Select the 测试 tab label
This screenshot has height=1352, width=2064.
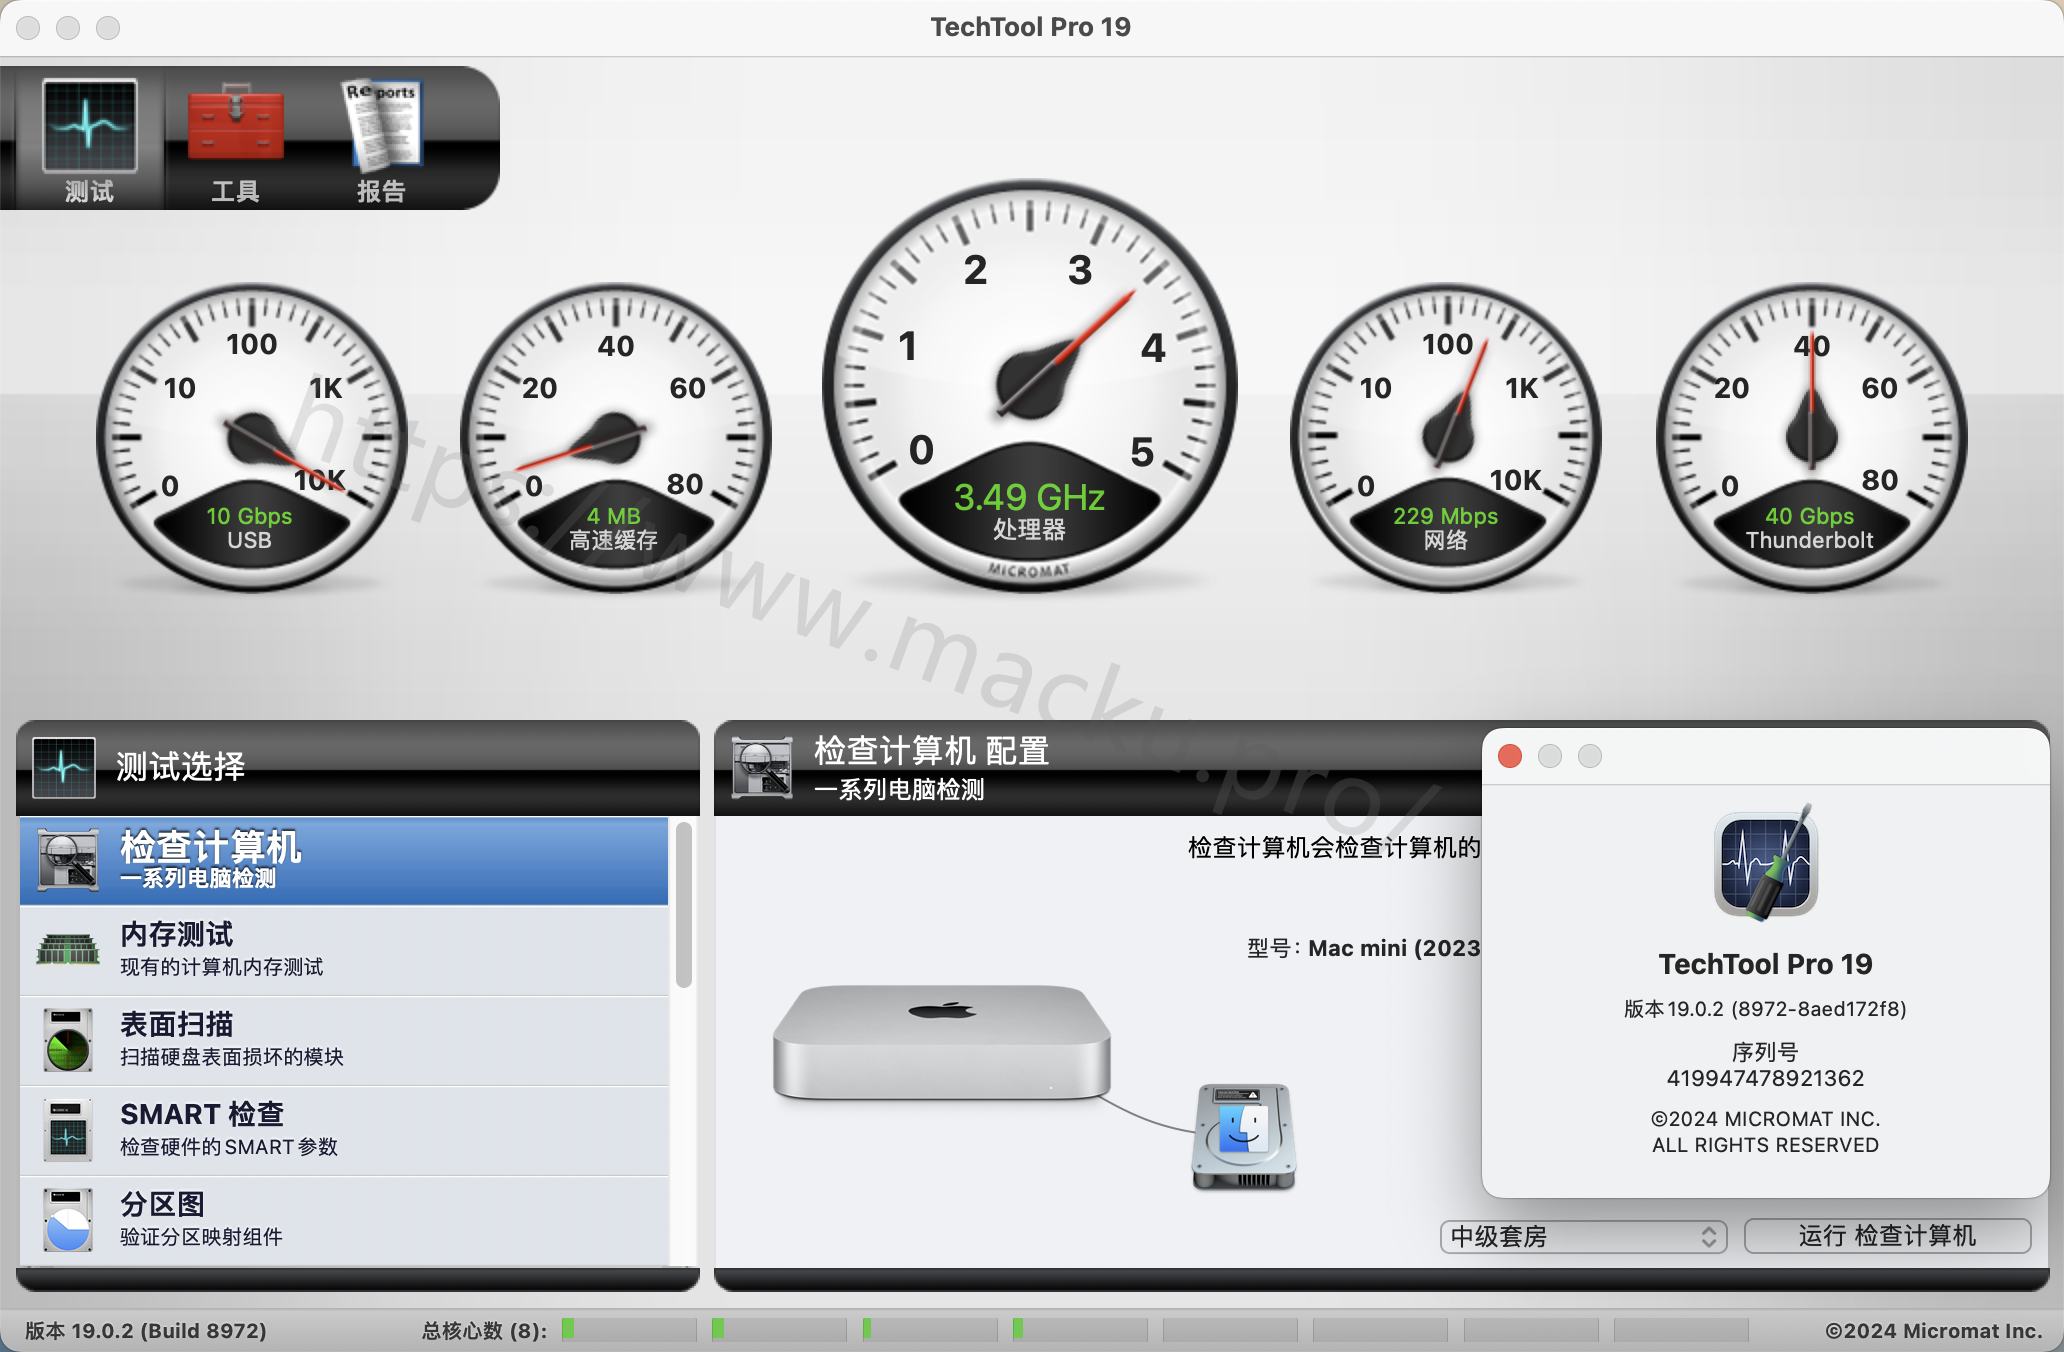89,191
